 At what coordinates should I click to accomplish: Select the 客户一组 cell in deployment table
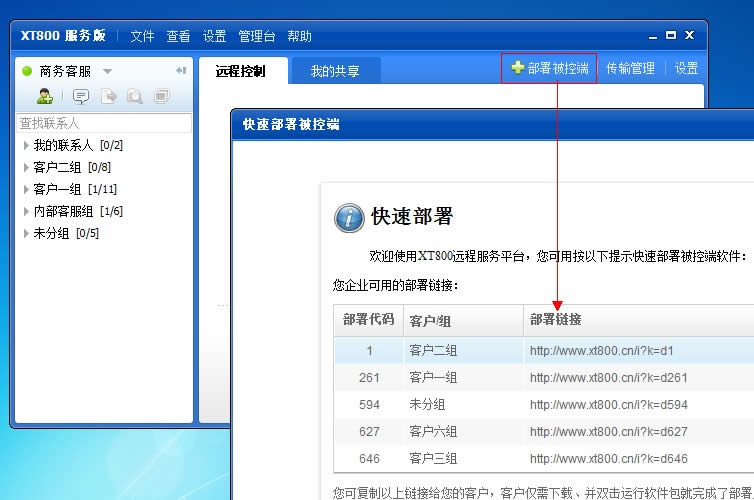(x=464, y=377)
